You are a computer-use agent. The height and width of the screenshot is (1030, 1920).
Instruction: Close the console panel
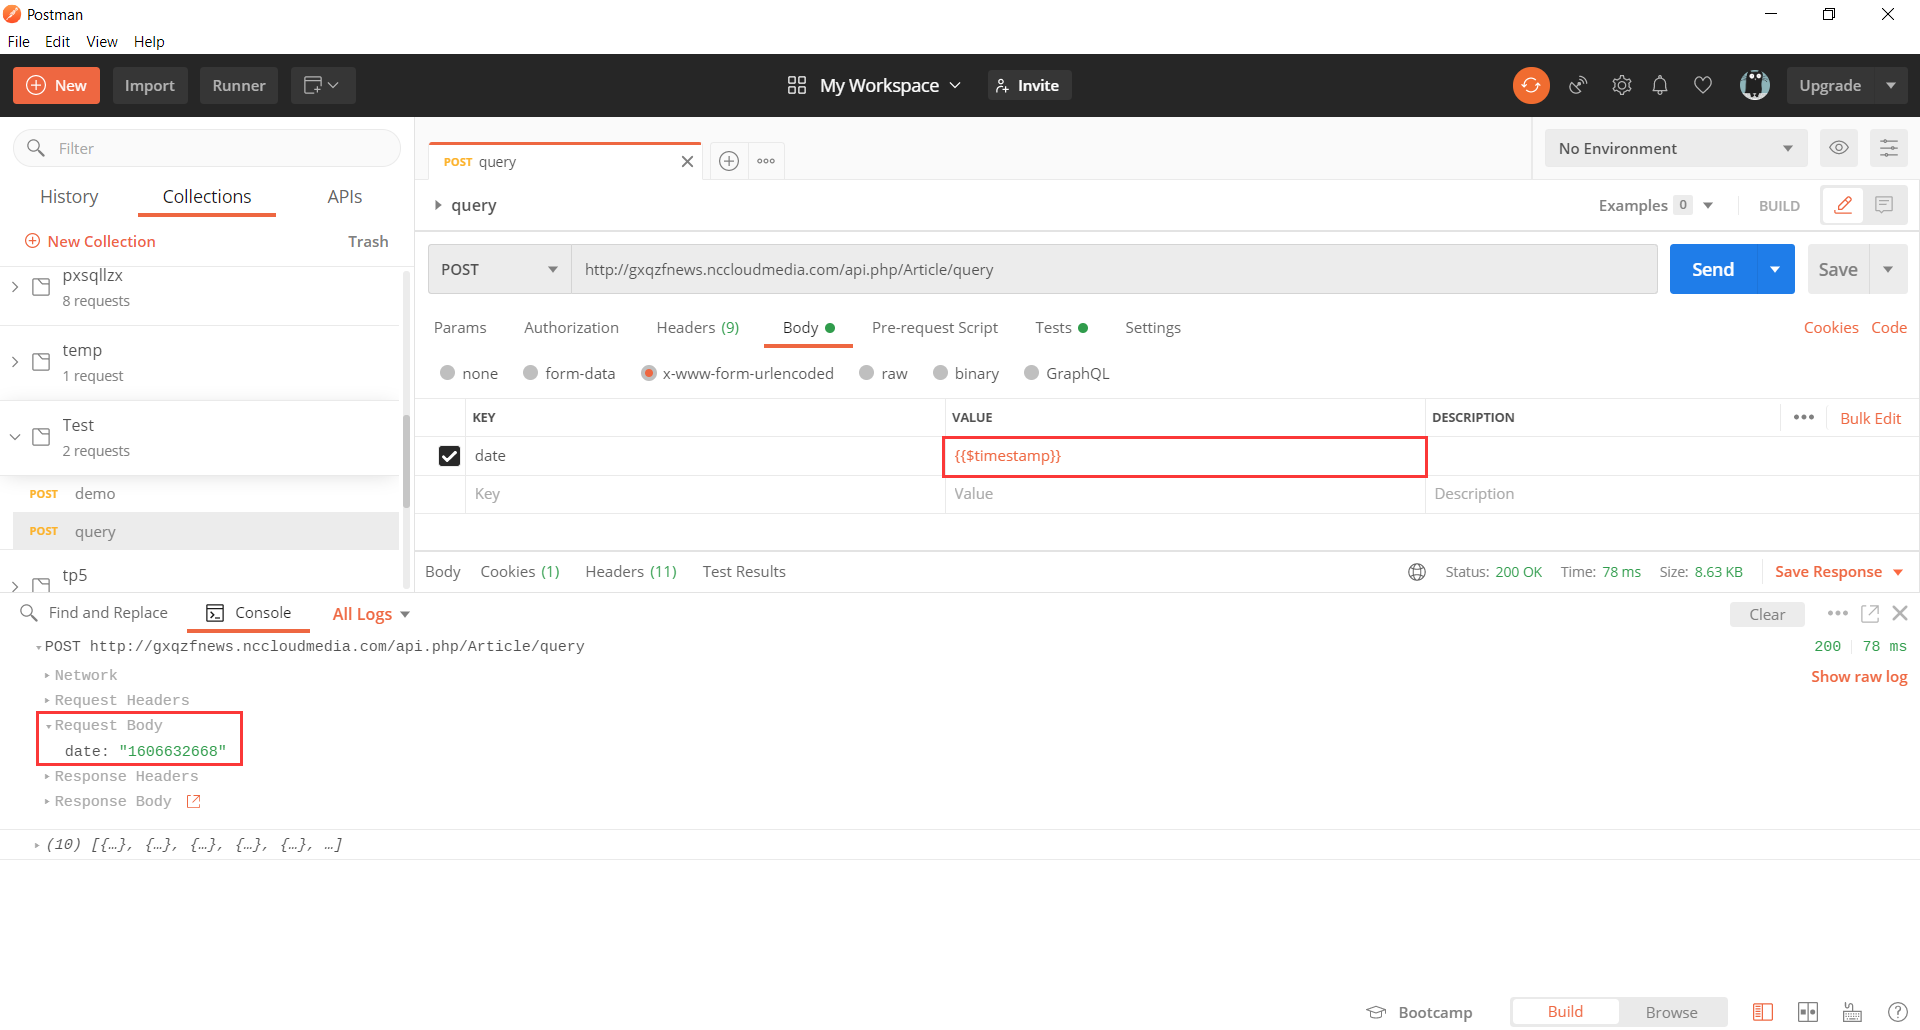[1900, 613]
